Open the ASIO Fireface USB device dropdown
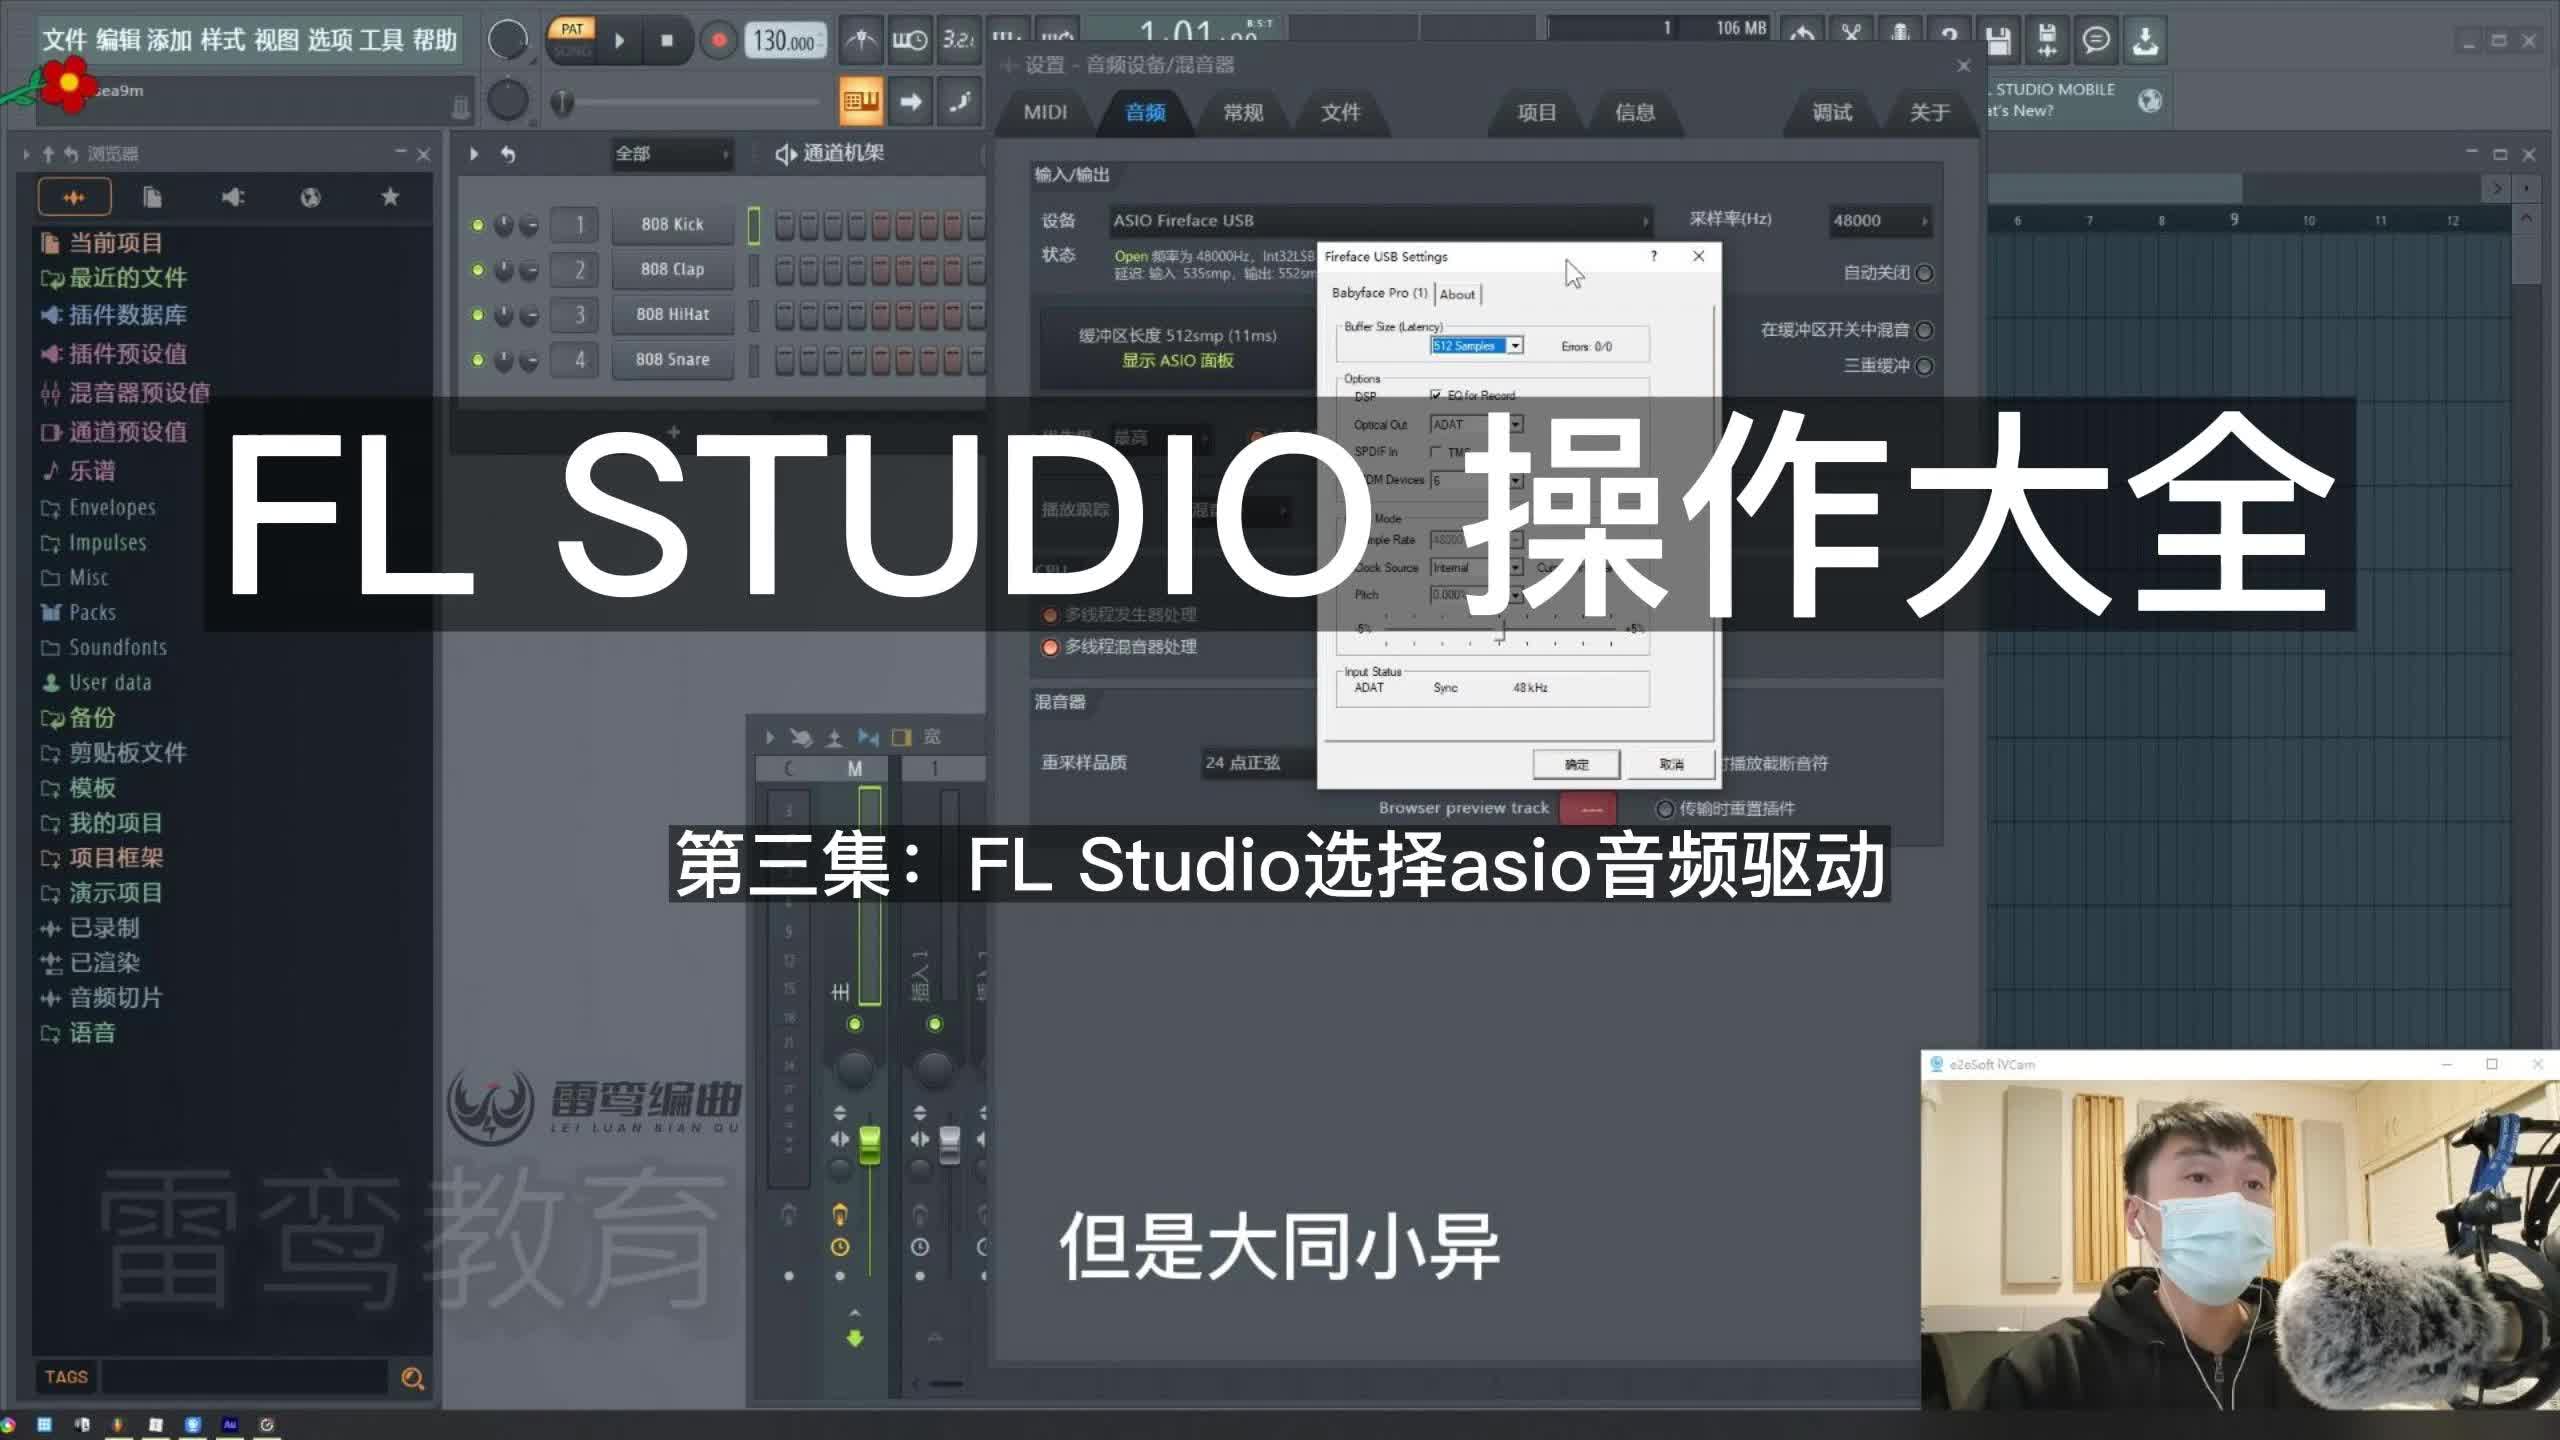This screenshot has height=1440, width=2560. tap(1380, 220)
